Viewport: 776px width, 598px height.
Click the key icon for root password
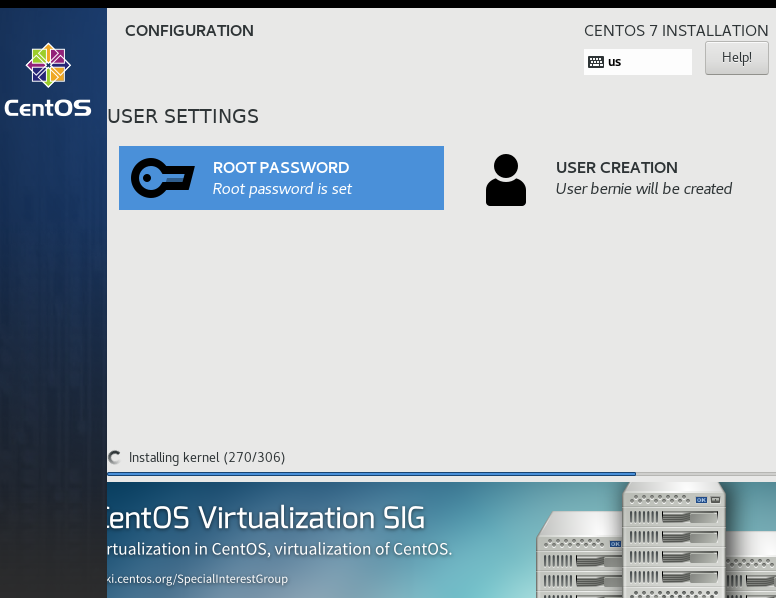(163, 178)
